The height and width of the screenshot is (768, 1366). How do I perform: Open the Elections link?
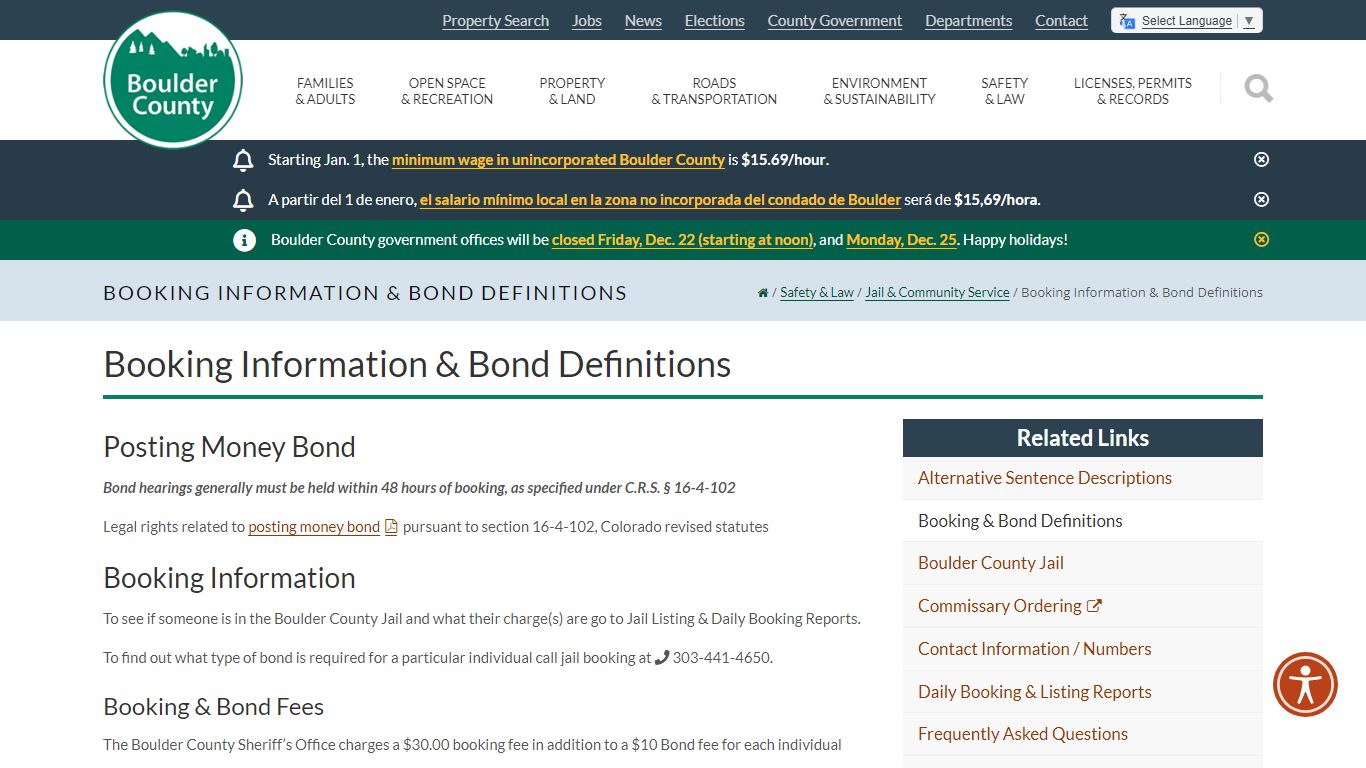[x=714, y=21]
